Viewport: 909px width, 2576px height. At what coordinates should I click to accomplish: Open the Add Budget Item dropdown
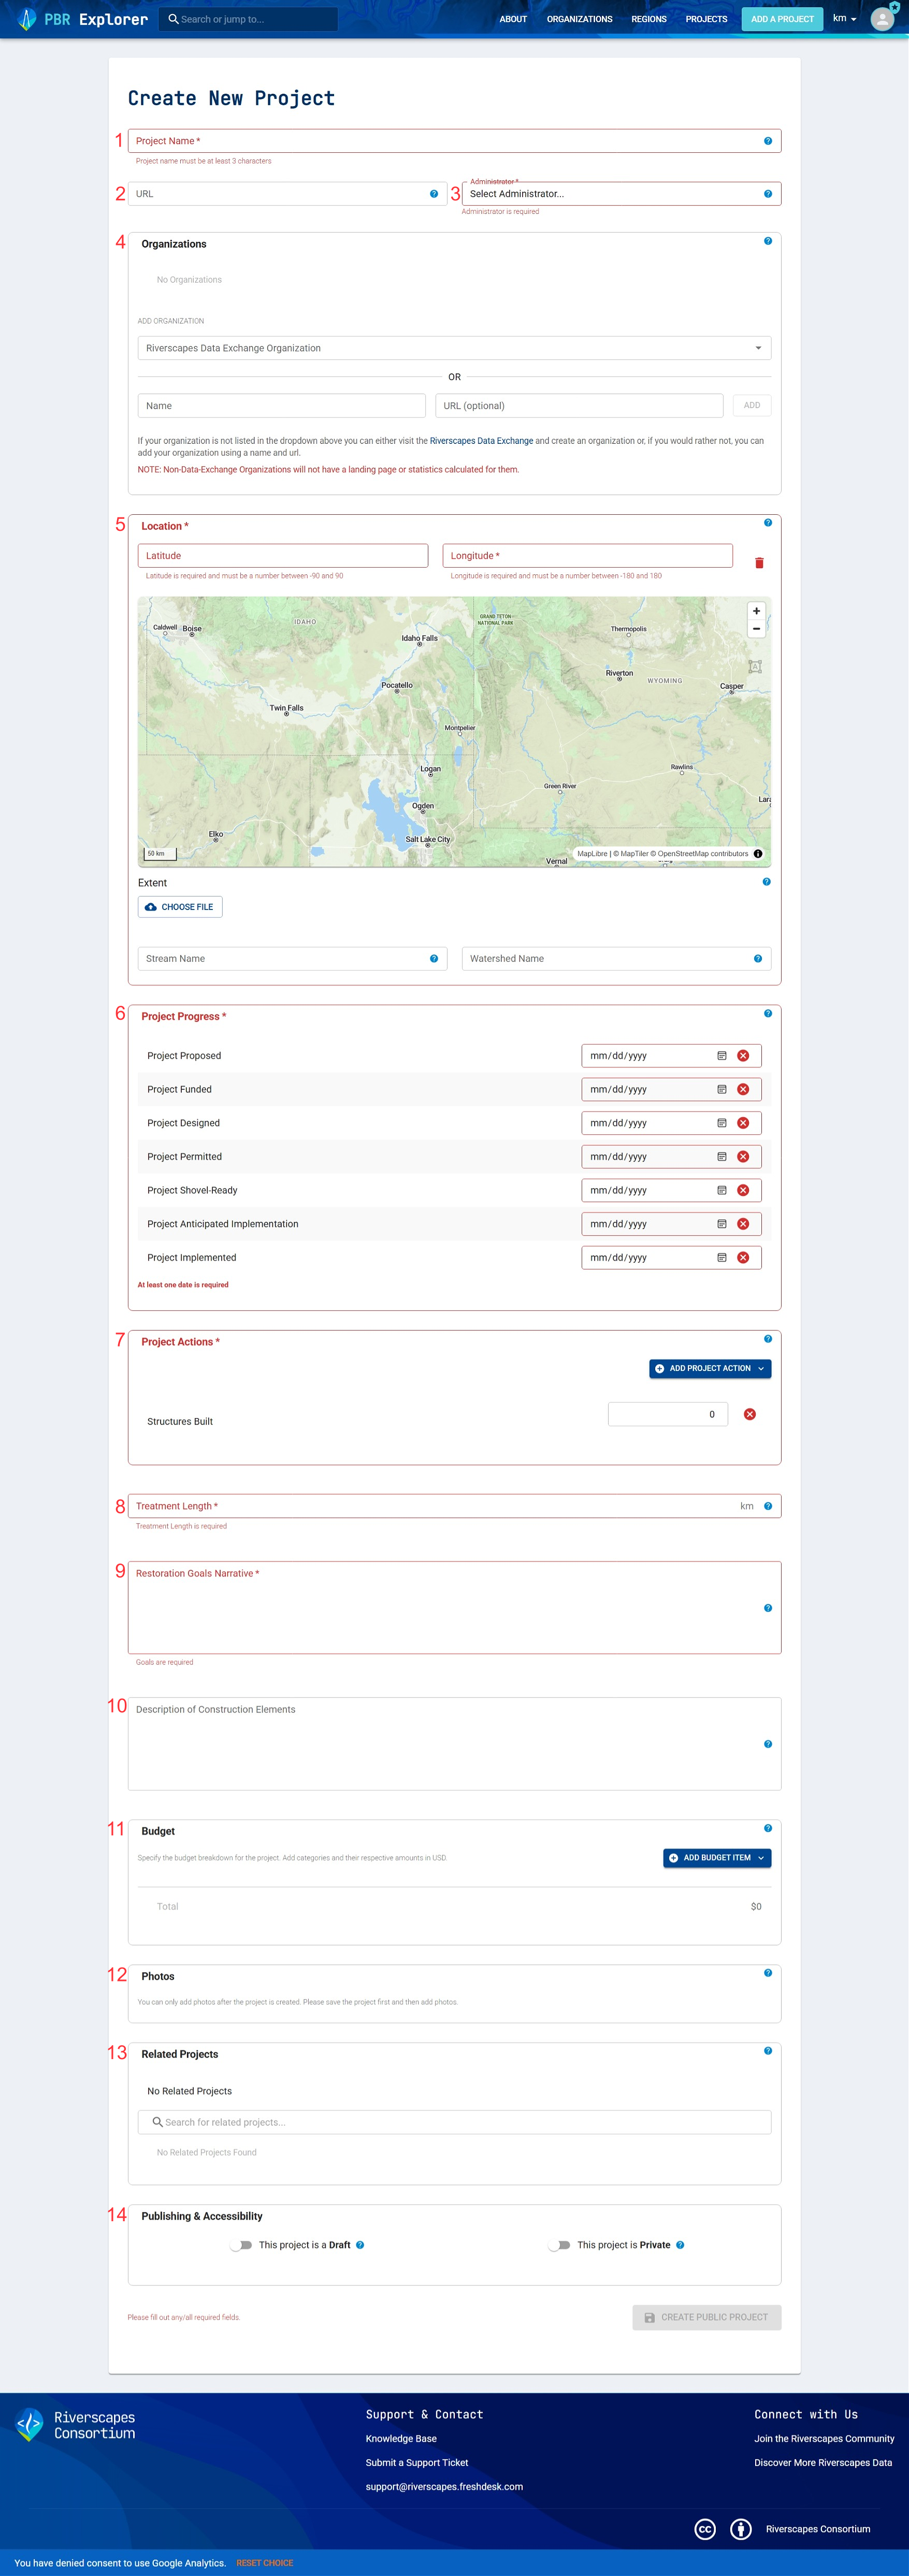[x=716, y=1858]
